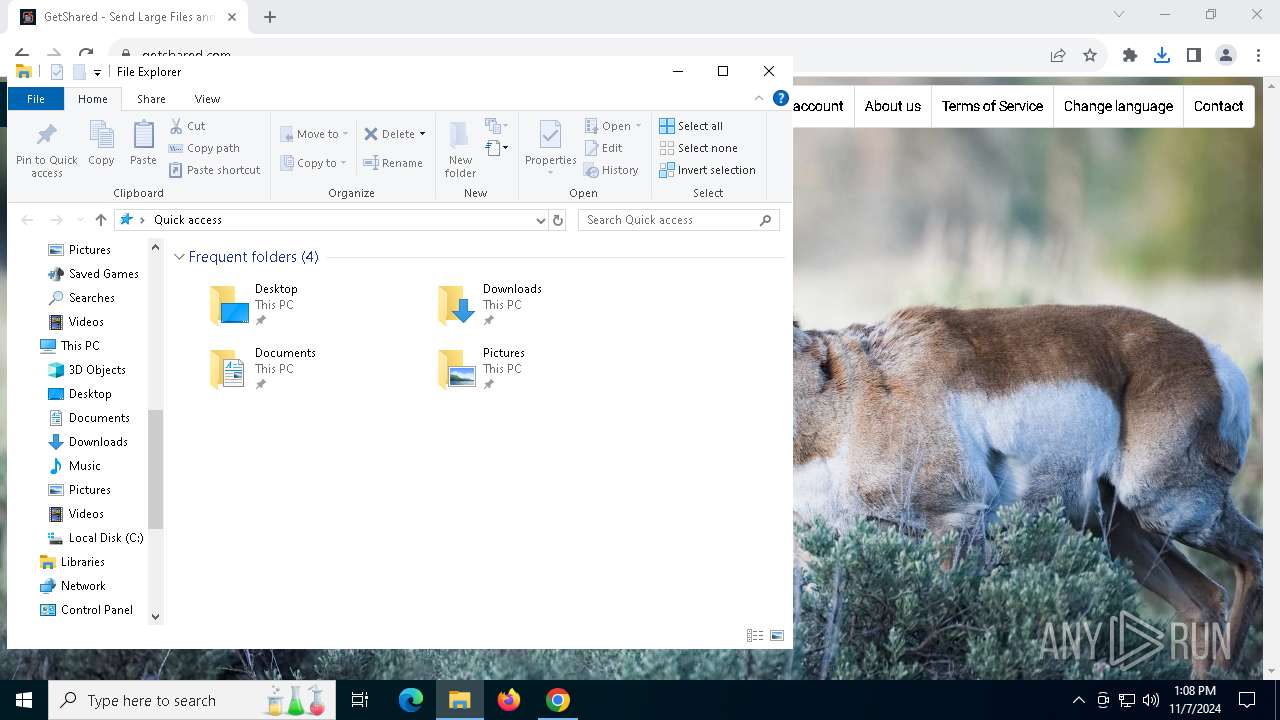This screenshot has width=1280, height=720.
Task: Open the History ribbon item
Action: (611, 170)
